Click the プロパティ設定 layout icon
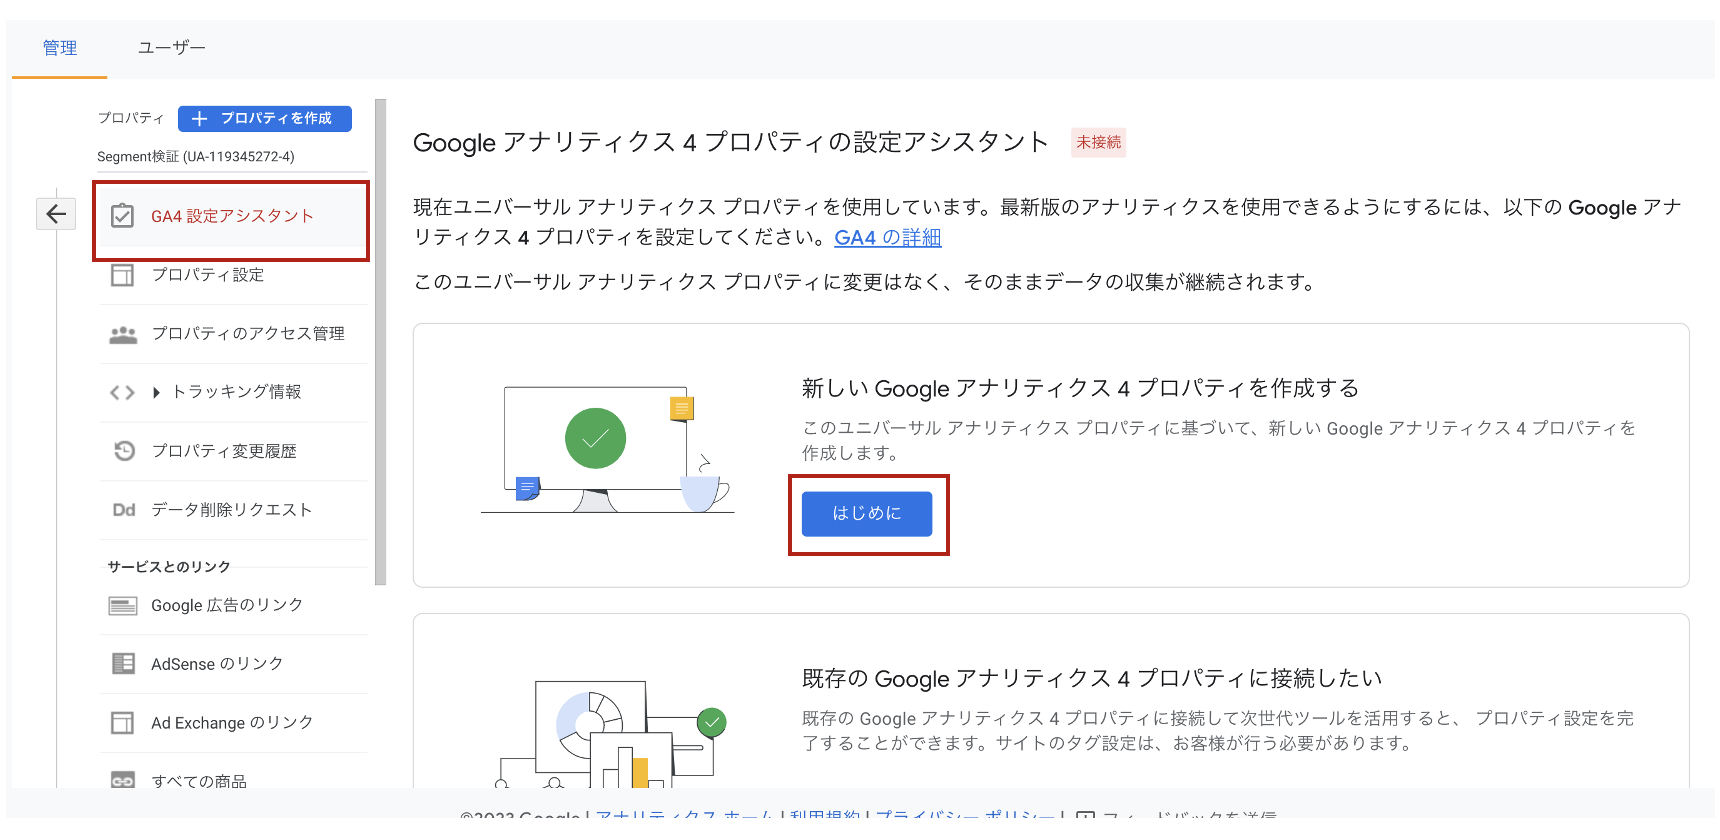Screen dimensions: 1720x840 click(122, 275)
